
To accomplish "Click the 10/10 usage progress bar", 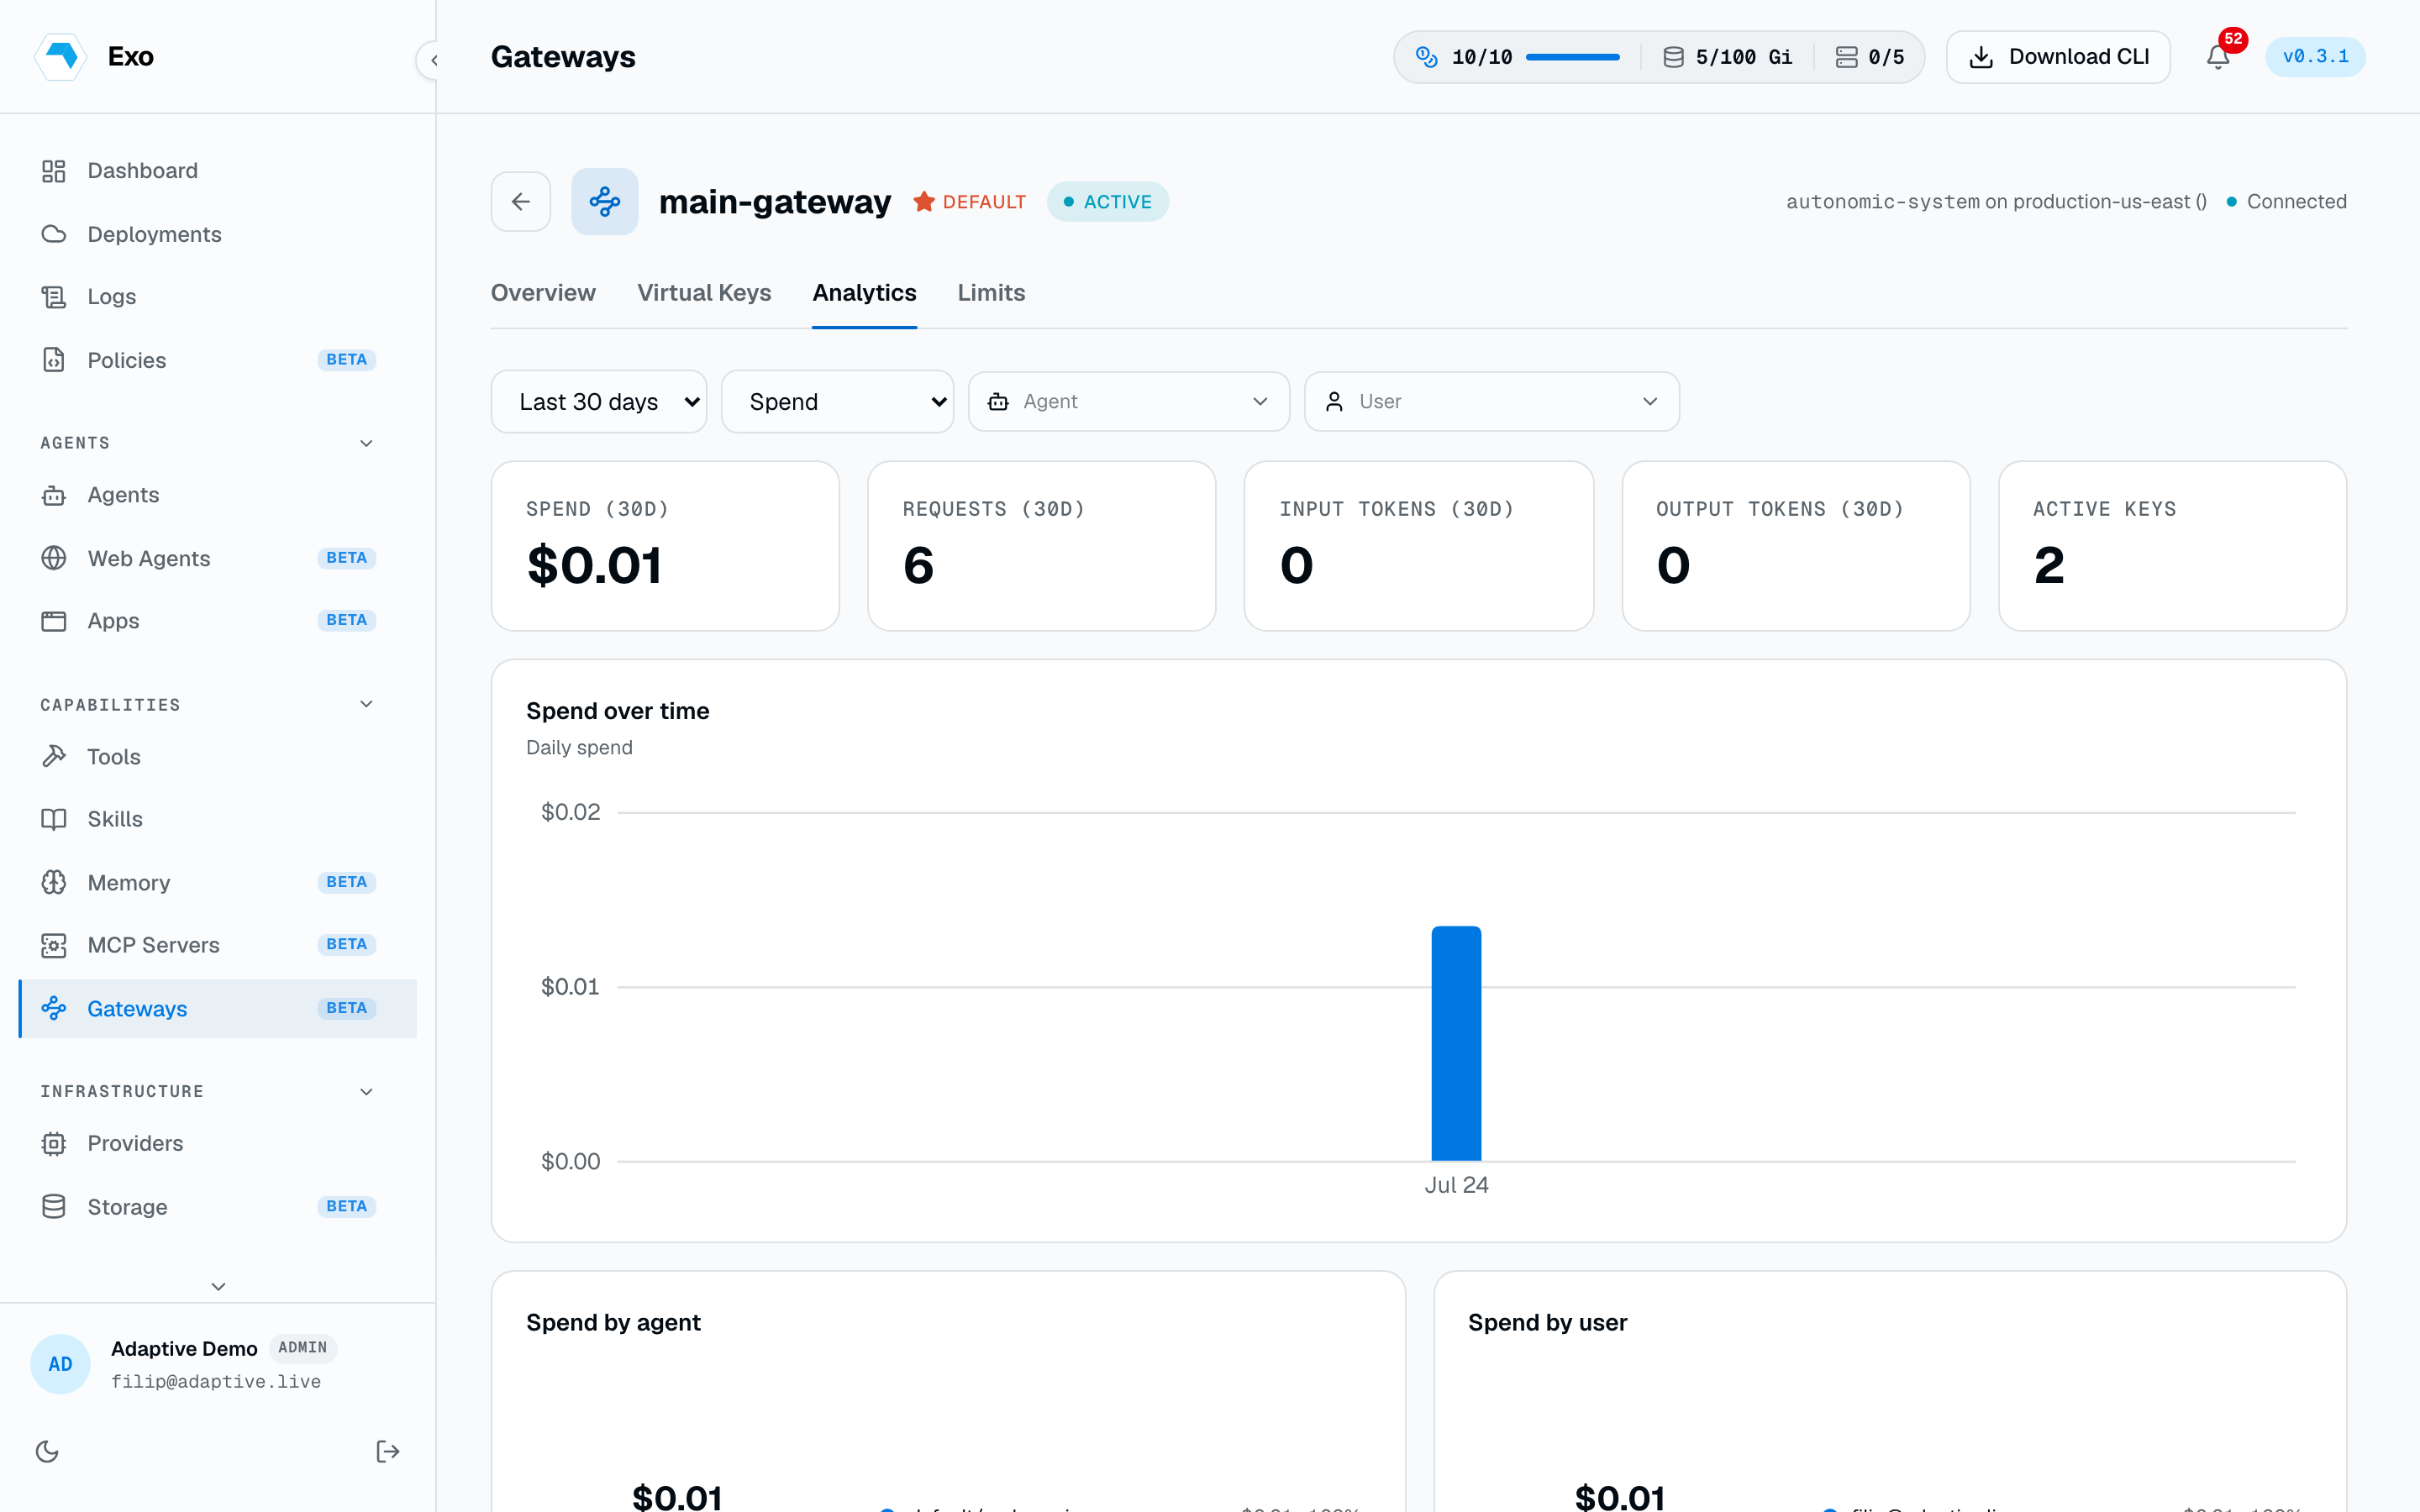I will (x=1572, y=57).
